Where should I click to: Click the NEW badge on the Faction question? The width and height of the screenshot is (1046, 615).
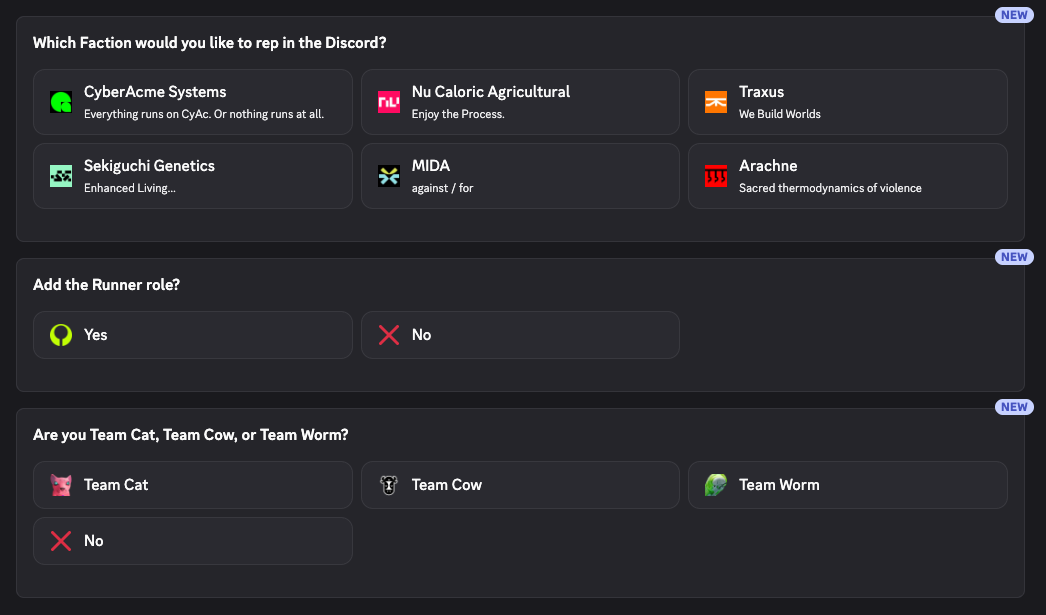click(1013, 14)
